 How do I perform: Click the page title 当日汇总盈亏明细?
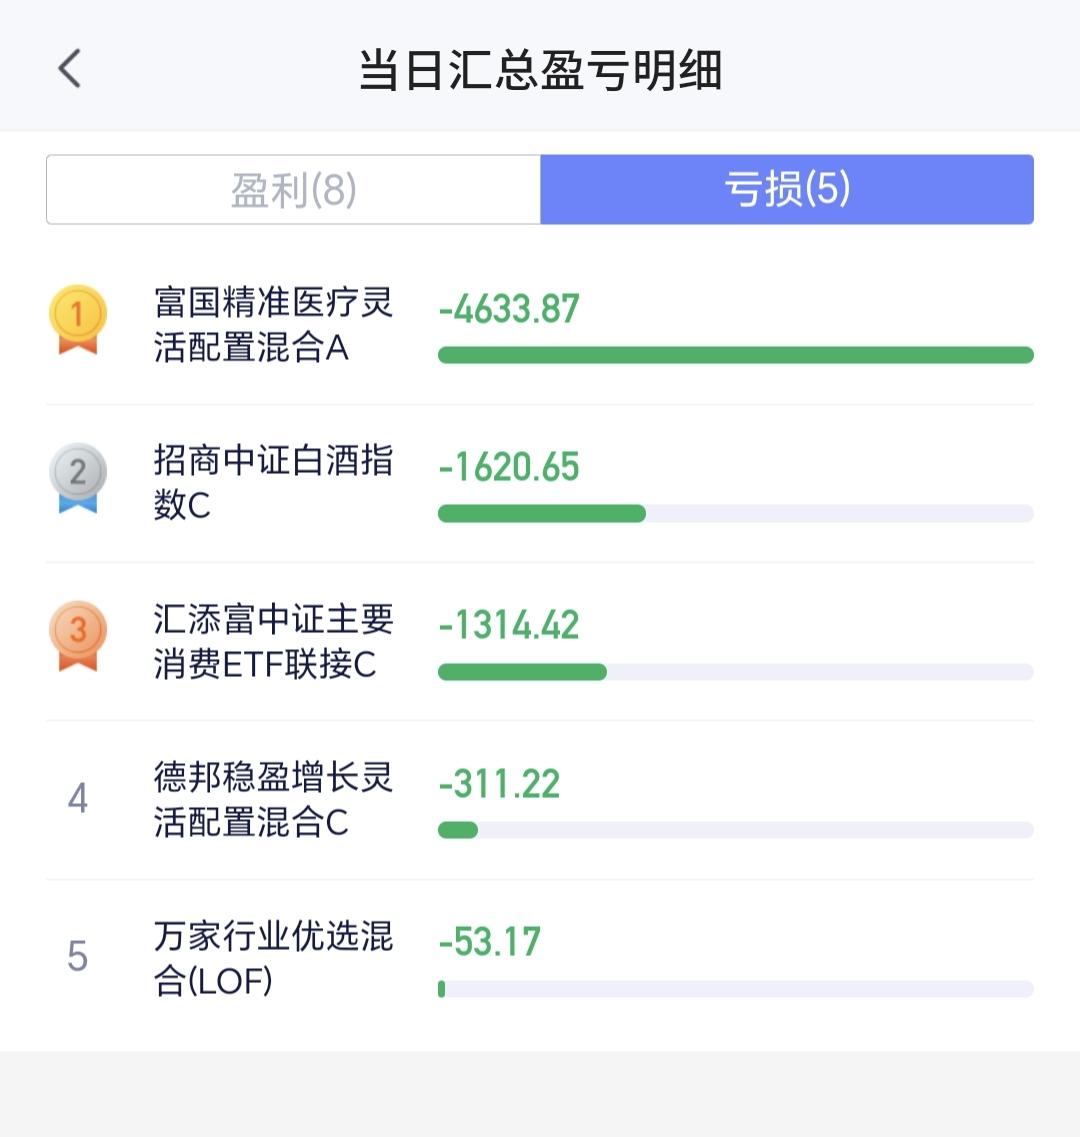tap(540, 70)
